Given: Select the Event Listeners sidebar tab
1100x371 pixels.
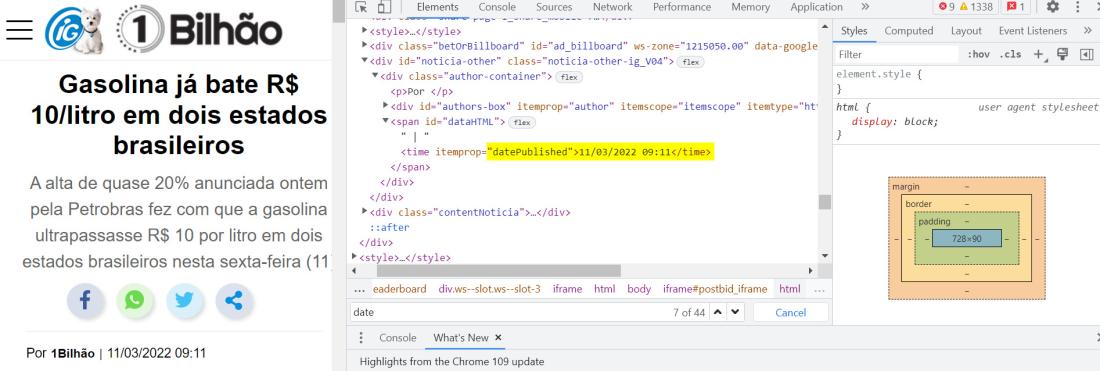Looking at the screenshot, I should click(1033, 31).
